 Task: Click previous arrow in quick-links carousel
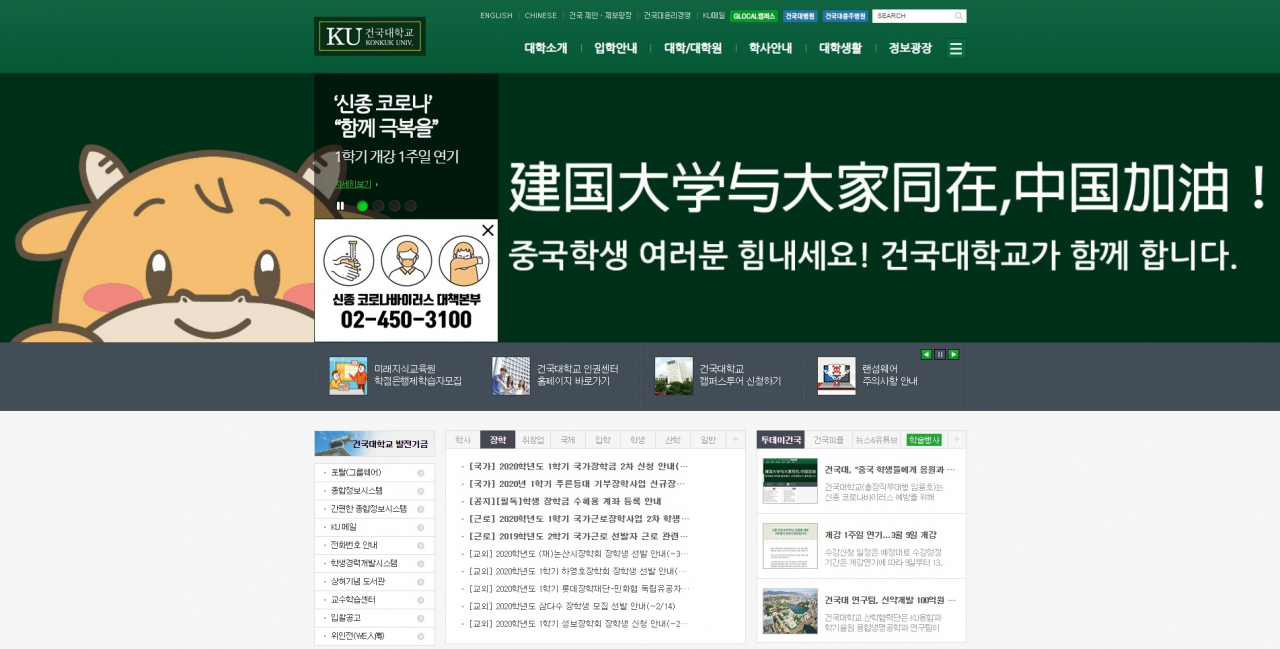coord(926,354)
